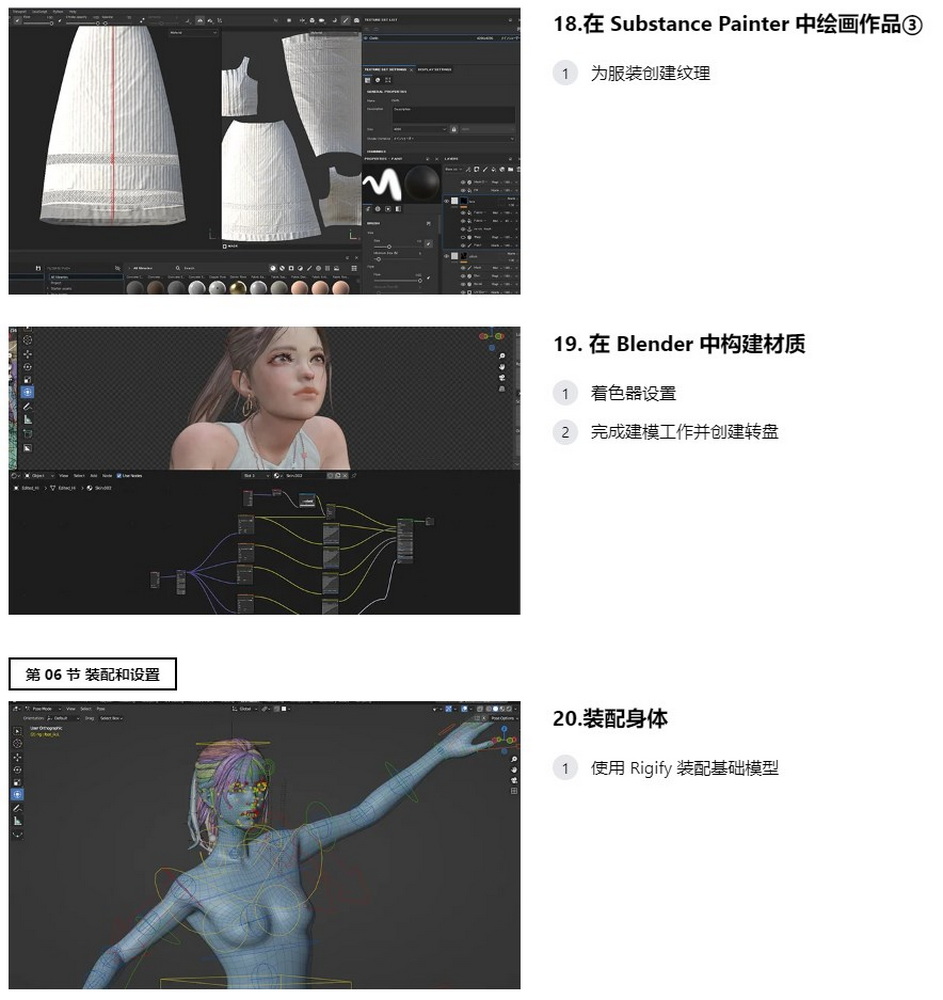Click pan hand icon in Blender material screenshot
The image size is (943, 1000).
point(502,367)
